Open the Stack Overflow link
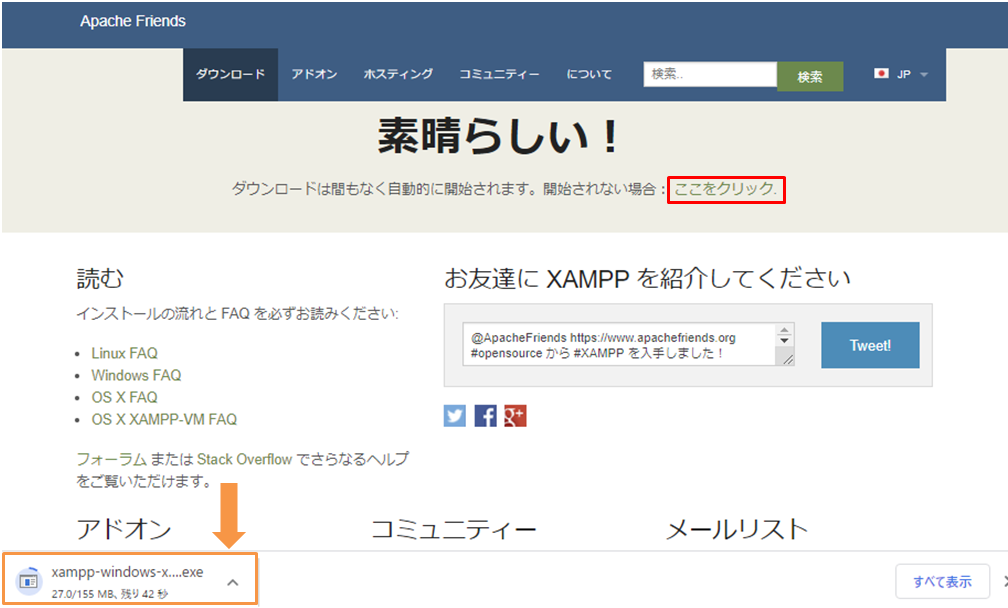 coord(244,459)
